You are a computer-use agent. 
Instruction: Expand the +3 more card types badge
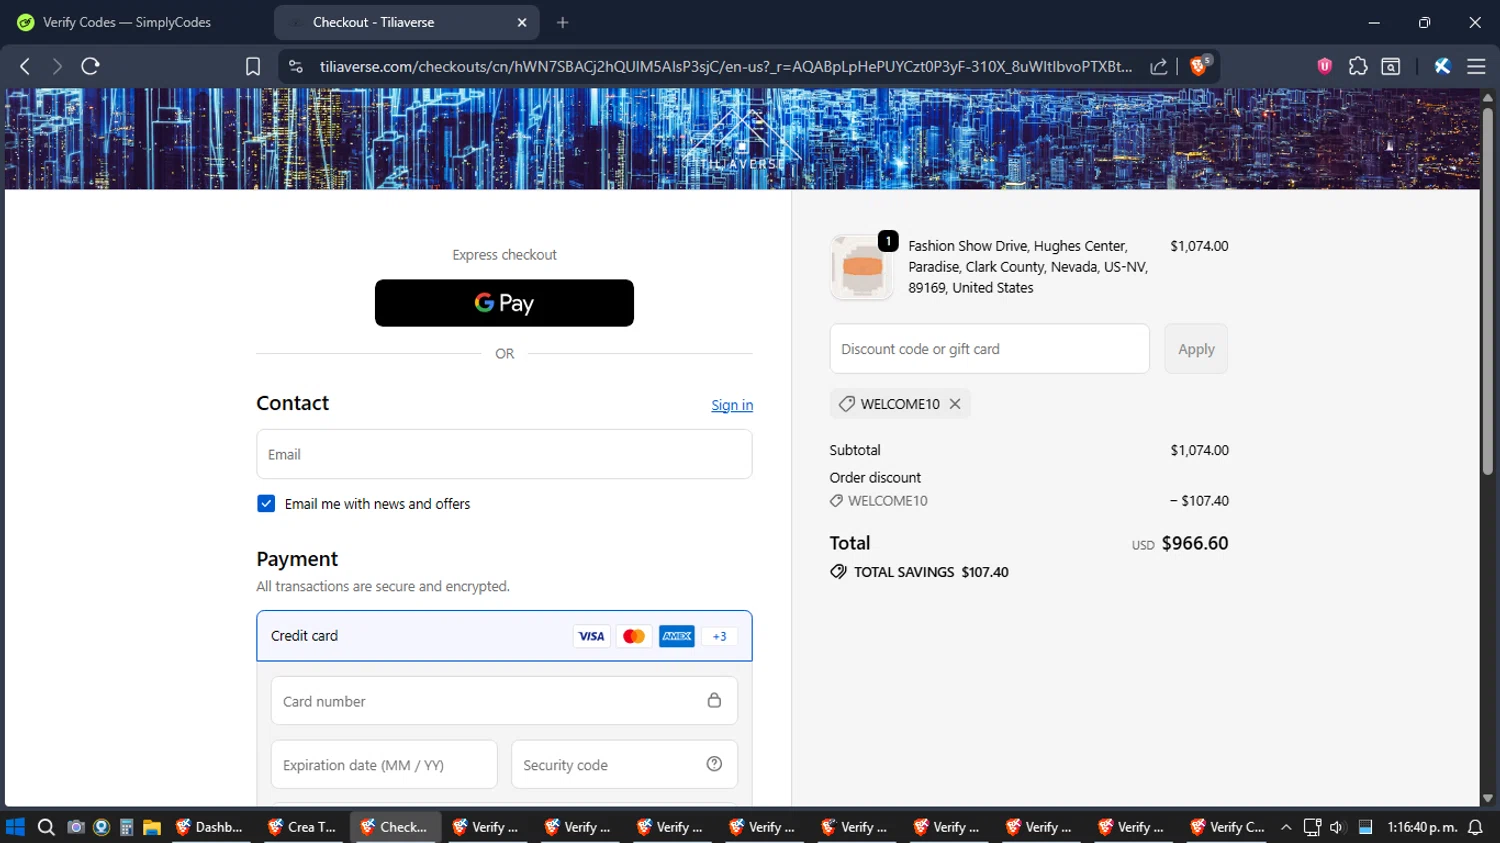click(x=720, y=636)
